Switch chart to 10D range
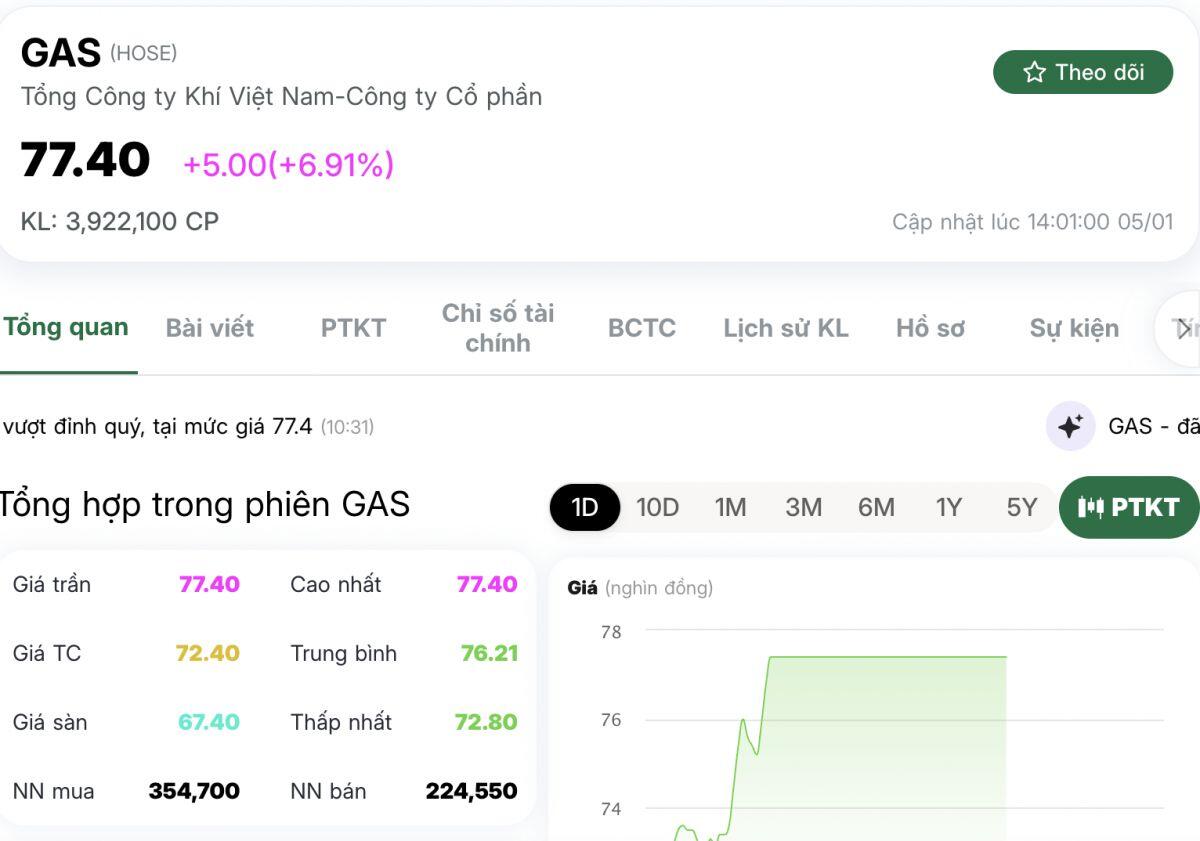 point(657,507)
